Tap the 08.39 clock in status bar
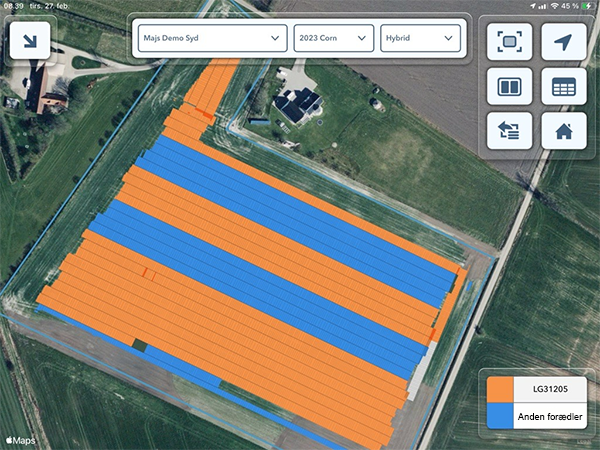The width and height of the screenshot is (600, 450). click(13, 6)
